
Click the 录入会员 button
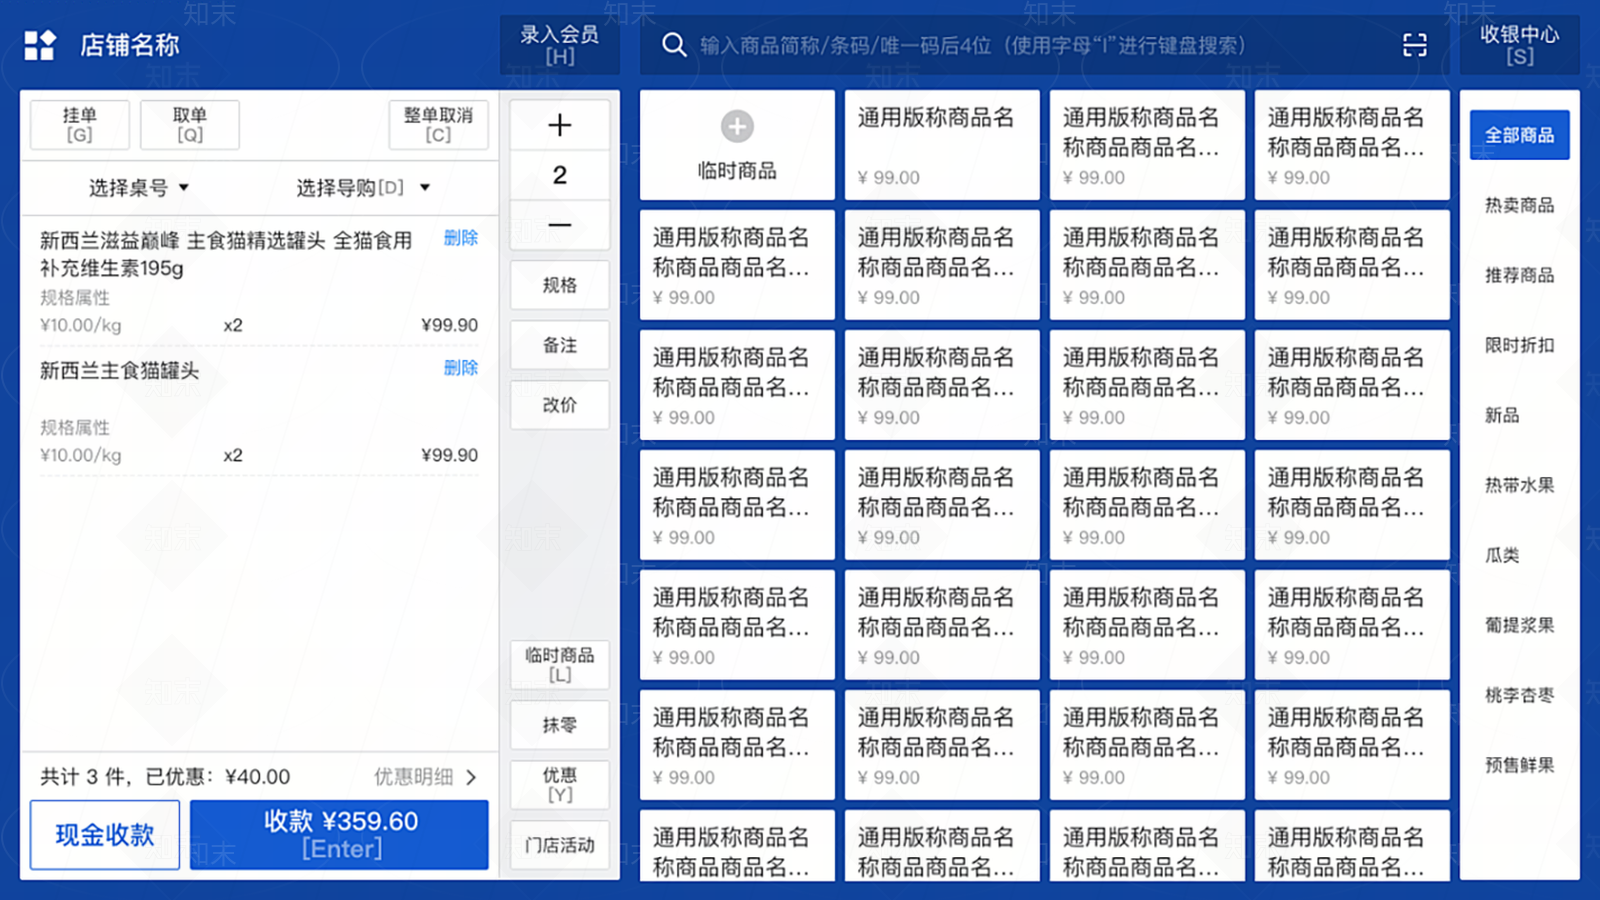click(x=559, y=44)
